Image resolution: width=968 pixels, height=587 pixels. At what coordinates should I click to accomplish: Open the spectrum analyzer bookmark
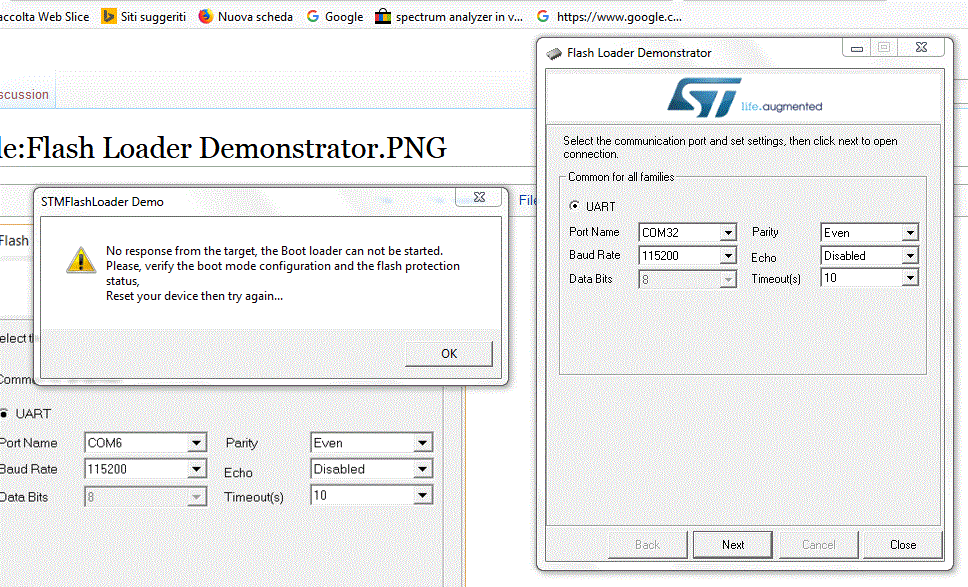(x=449, y=16)
